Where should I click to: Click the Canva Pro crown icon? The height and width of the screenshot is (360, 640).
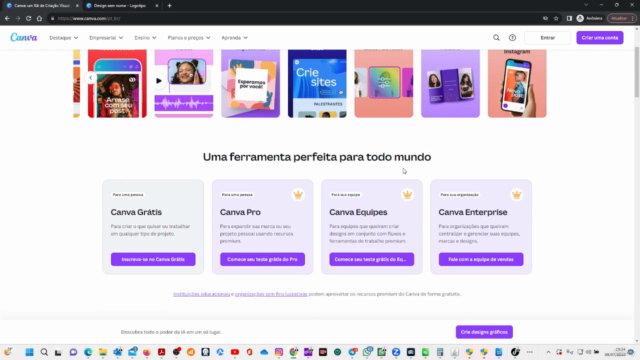pyautogui.click(x=298, y=195)
